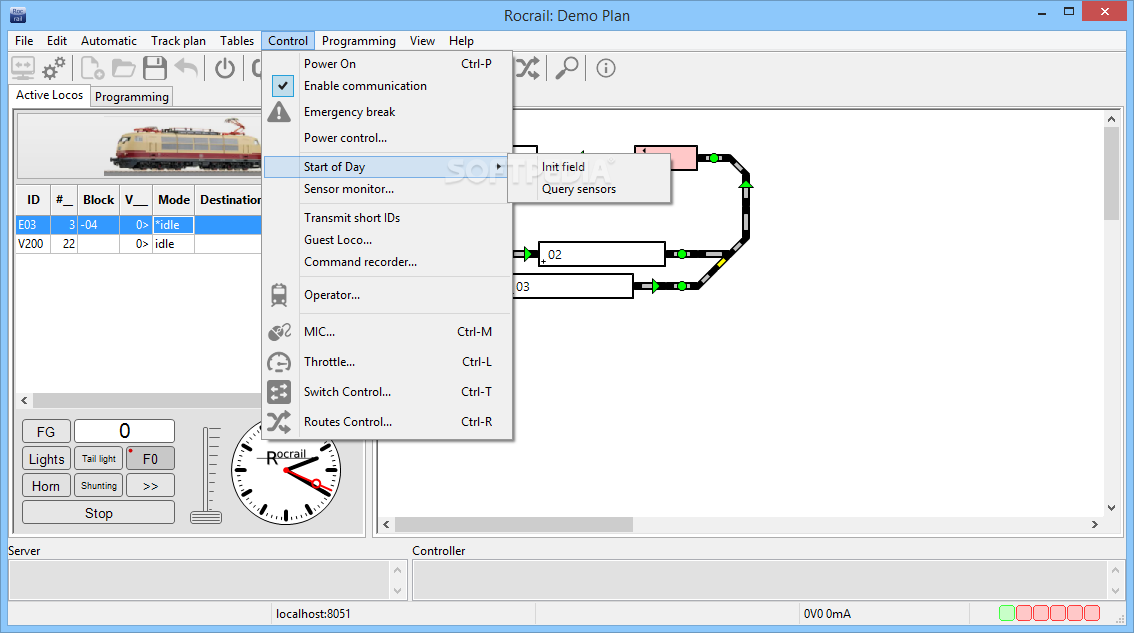
Task: Click the speed value field showing 0
Action: (124, 431)
